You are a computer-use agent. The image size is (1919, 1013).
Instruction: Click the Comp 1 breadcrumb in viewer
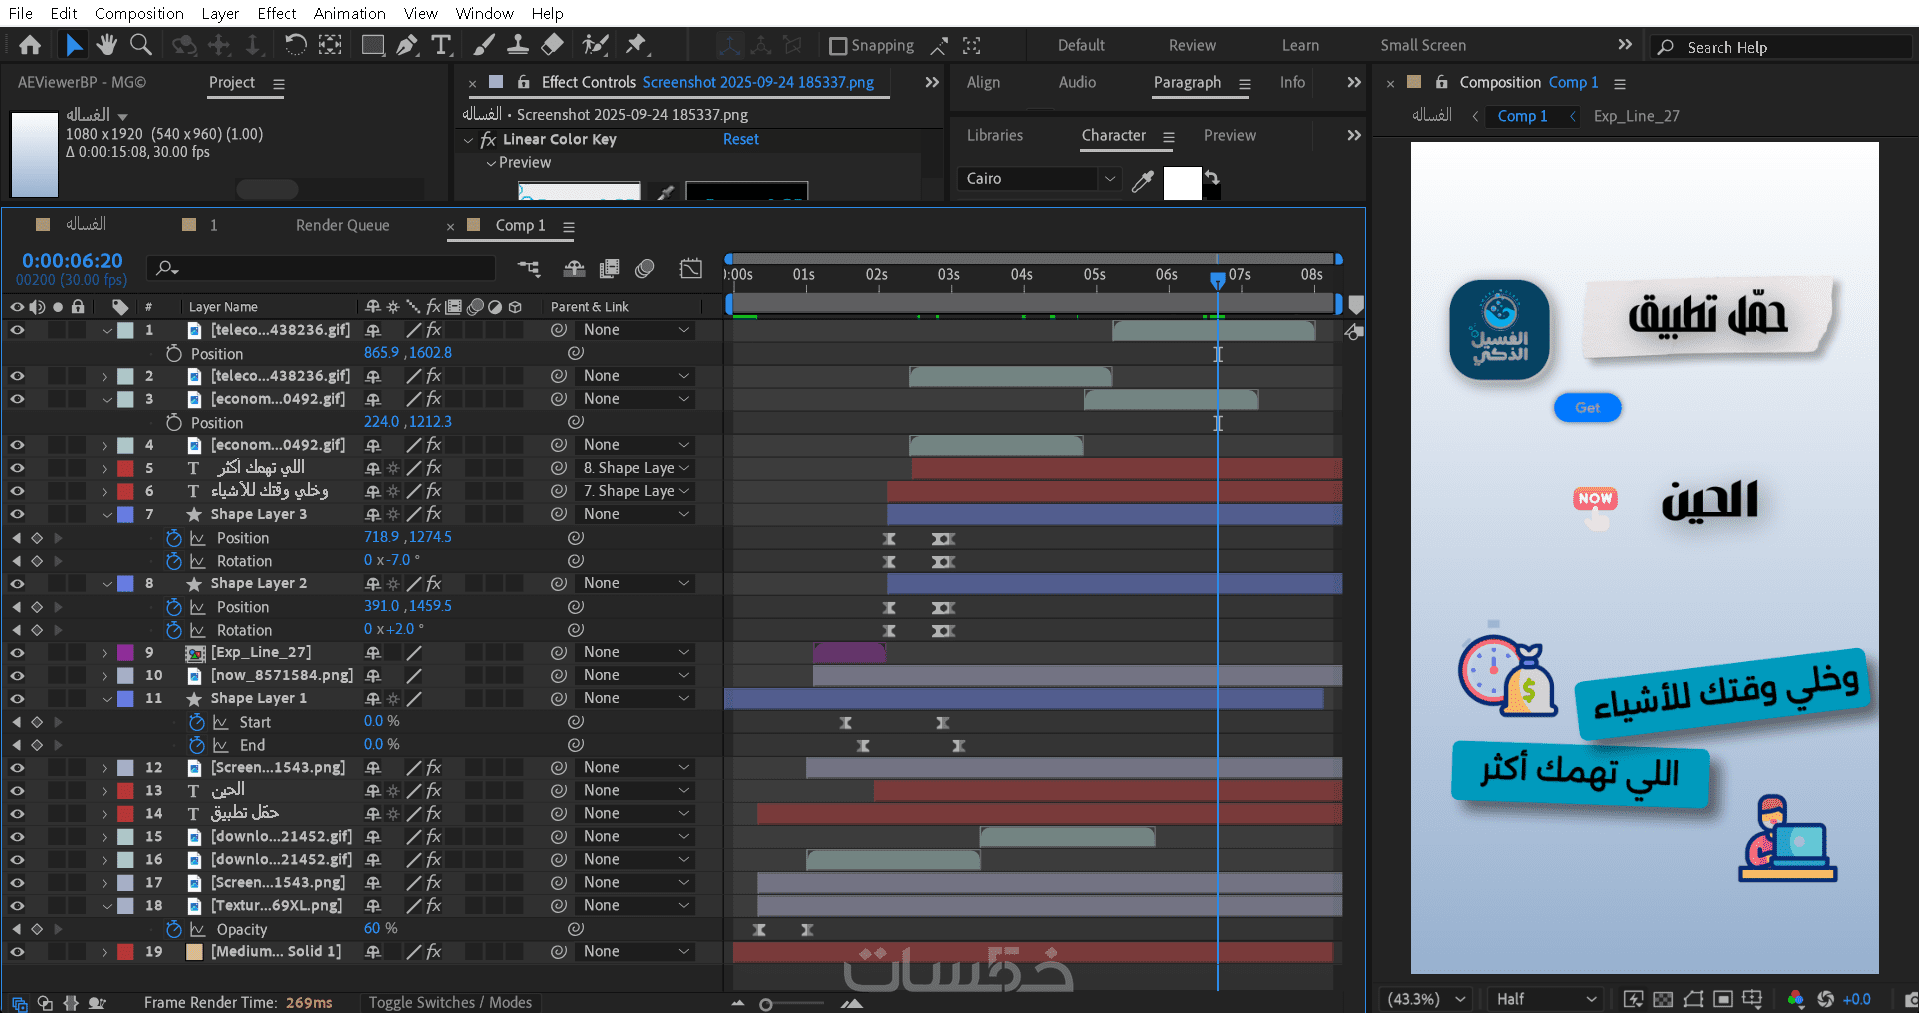pos(1522,116)
